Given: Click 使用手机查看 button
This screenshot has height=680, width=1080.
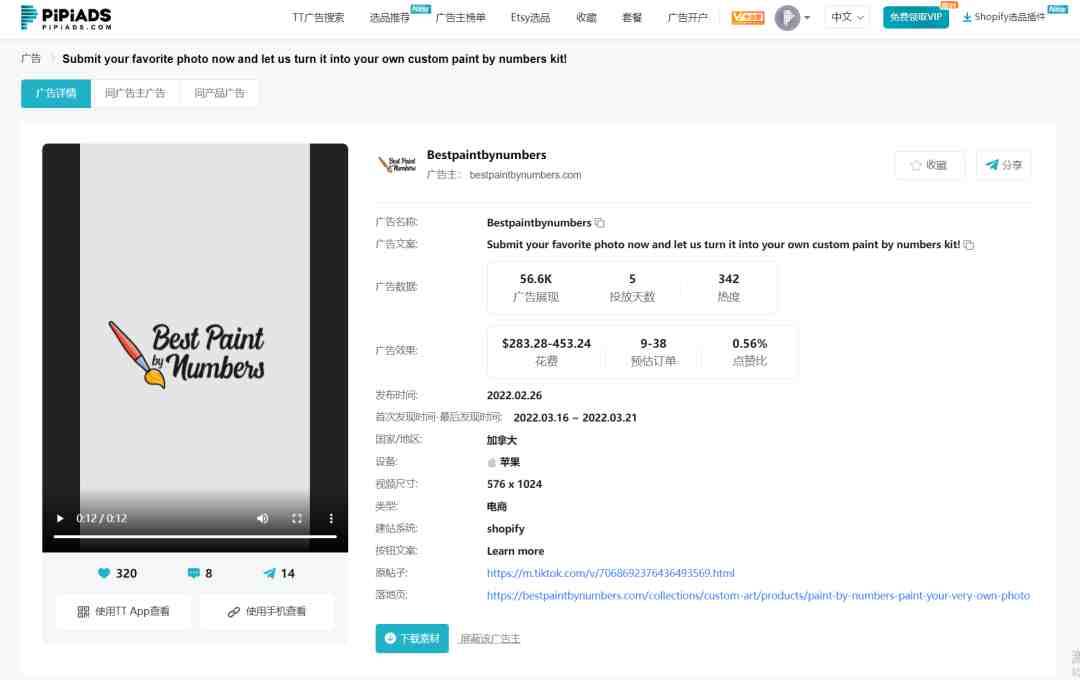Looking at the screenshot, I should tap(267, 611).
